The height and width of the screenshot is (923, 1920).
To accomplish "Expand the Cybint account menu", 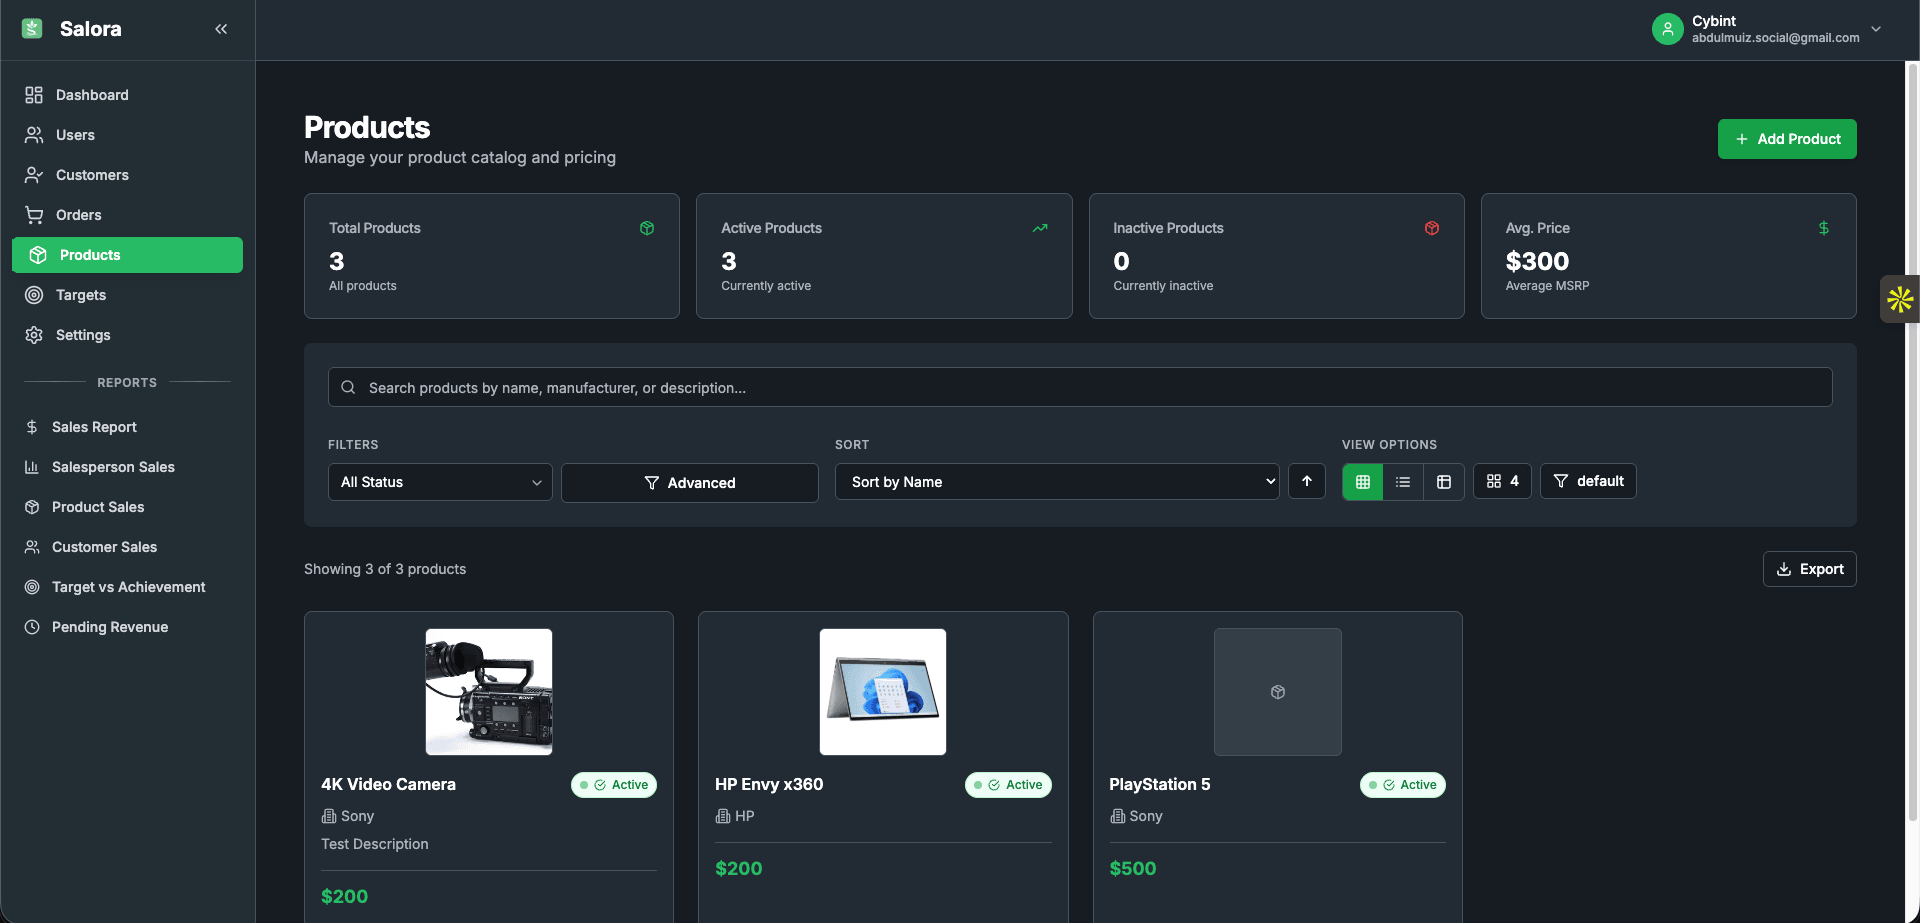I will click(1877, 29).
